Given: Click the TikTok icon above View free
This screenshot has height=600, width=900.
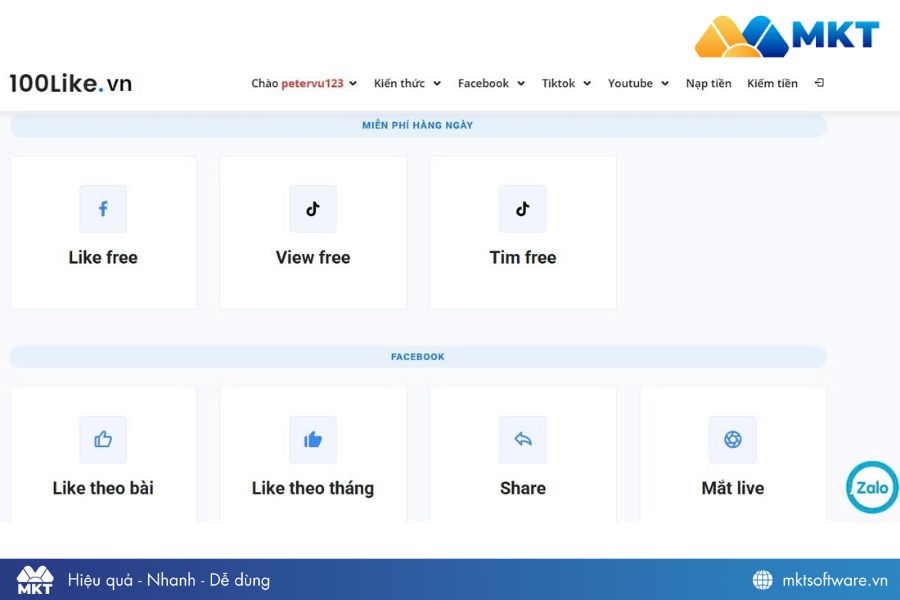Looking at the screenshot, I should (313, 209).
